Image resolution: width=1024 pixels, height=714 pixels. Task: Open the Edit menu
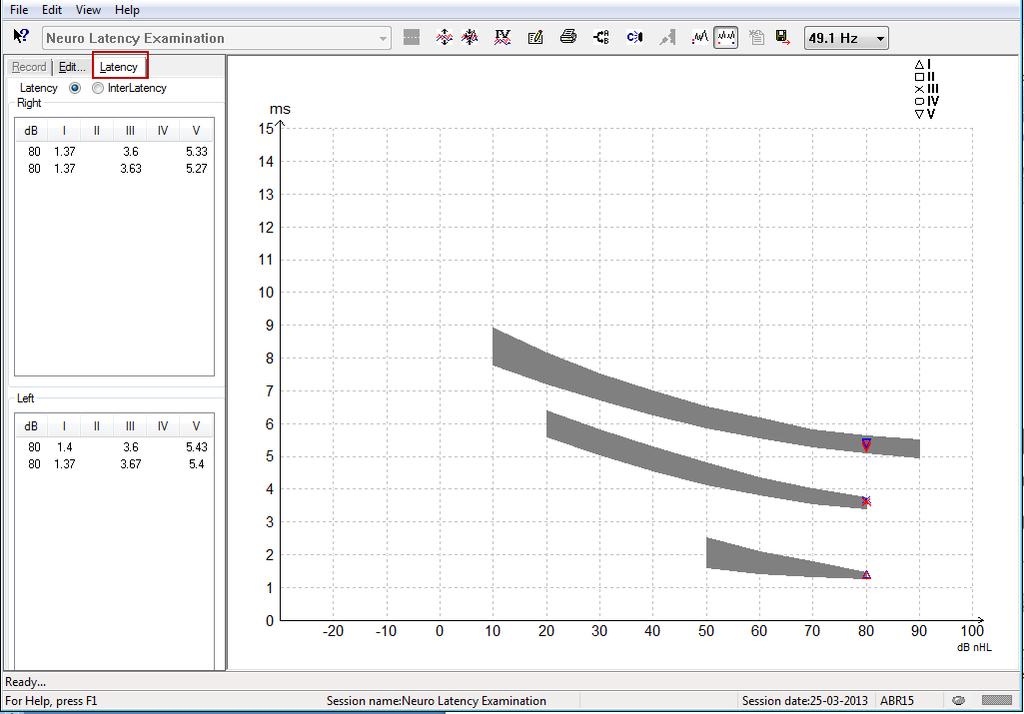click(52, 10)
